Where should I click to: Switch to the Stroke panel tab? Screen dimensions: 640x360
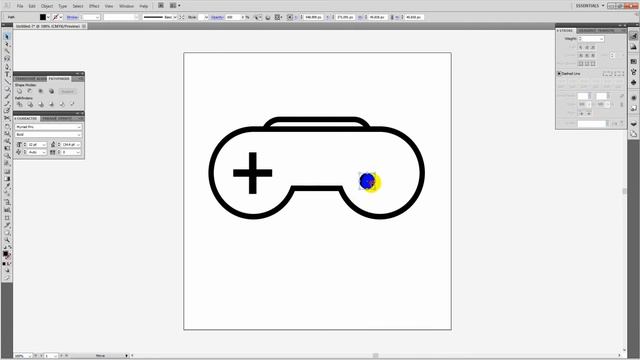566,31
